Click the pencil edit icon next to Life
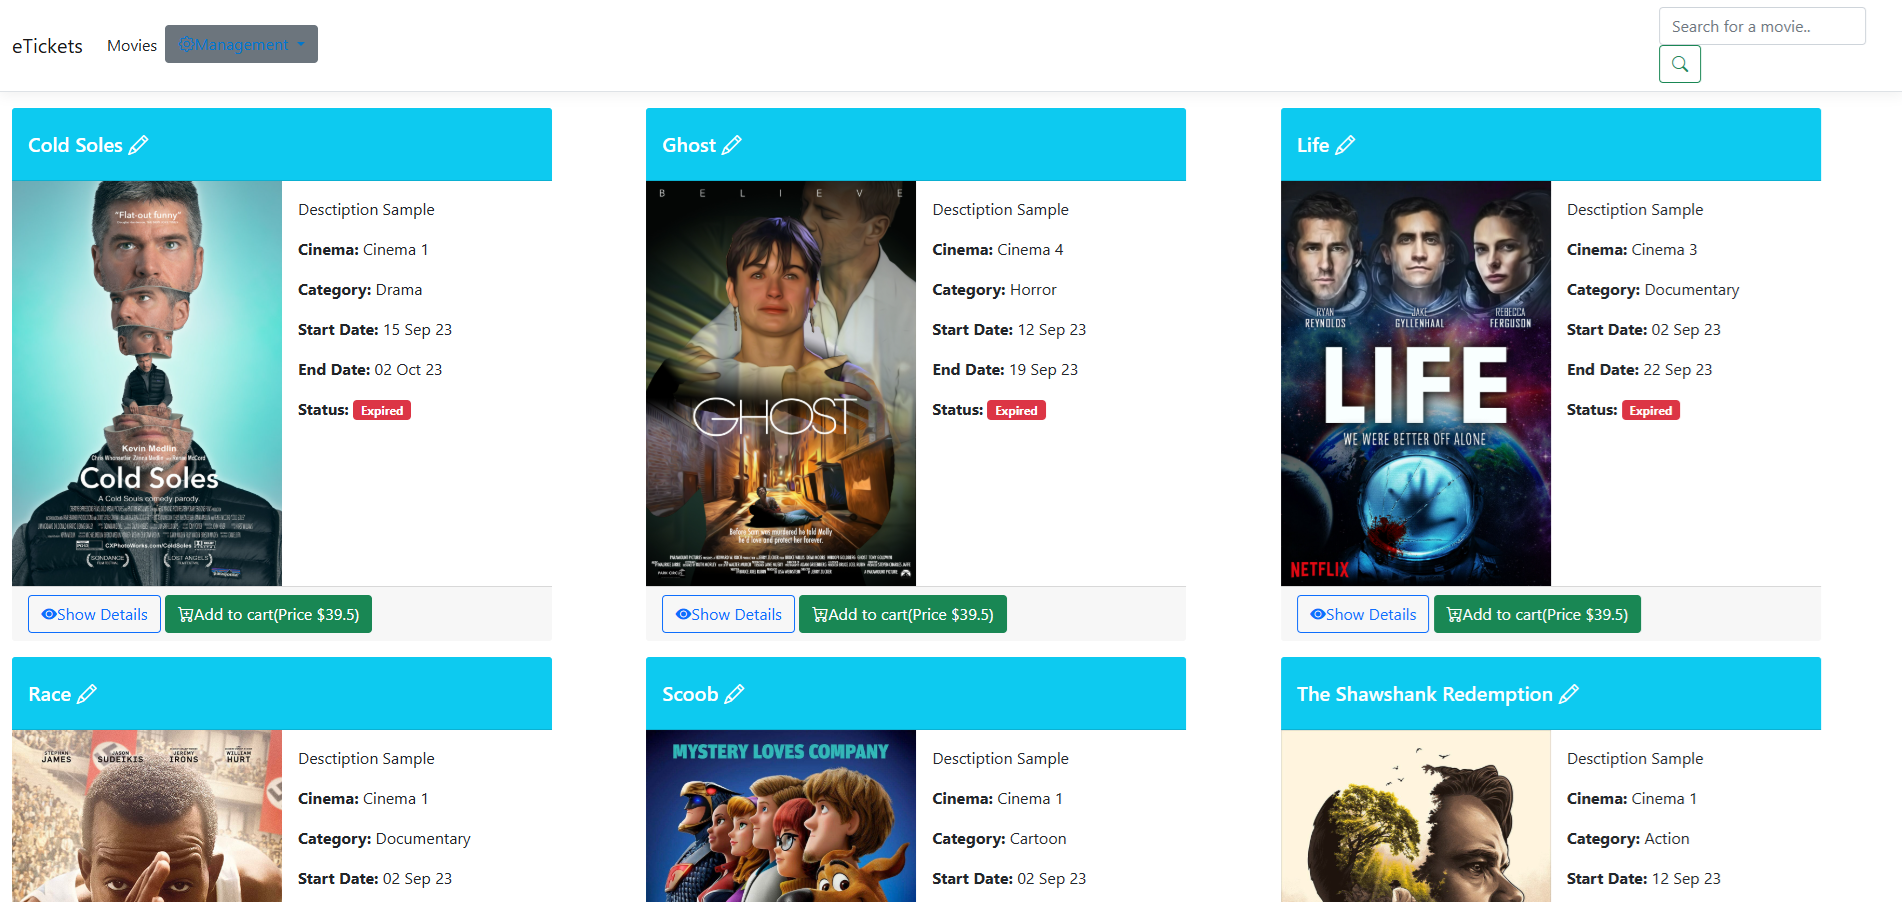The height and width of the screenshot is (902, 1902). click(x=1345, y=145)
